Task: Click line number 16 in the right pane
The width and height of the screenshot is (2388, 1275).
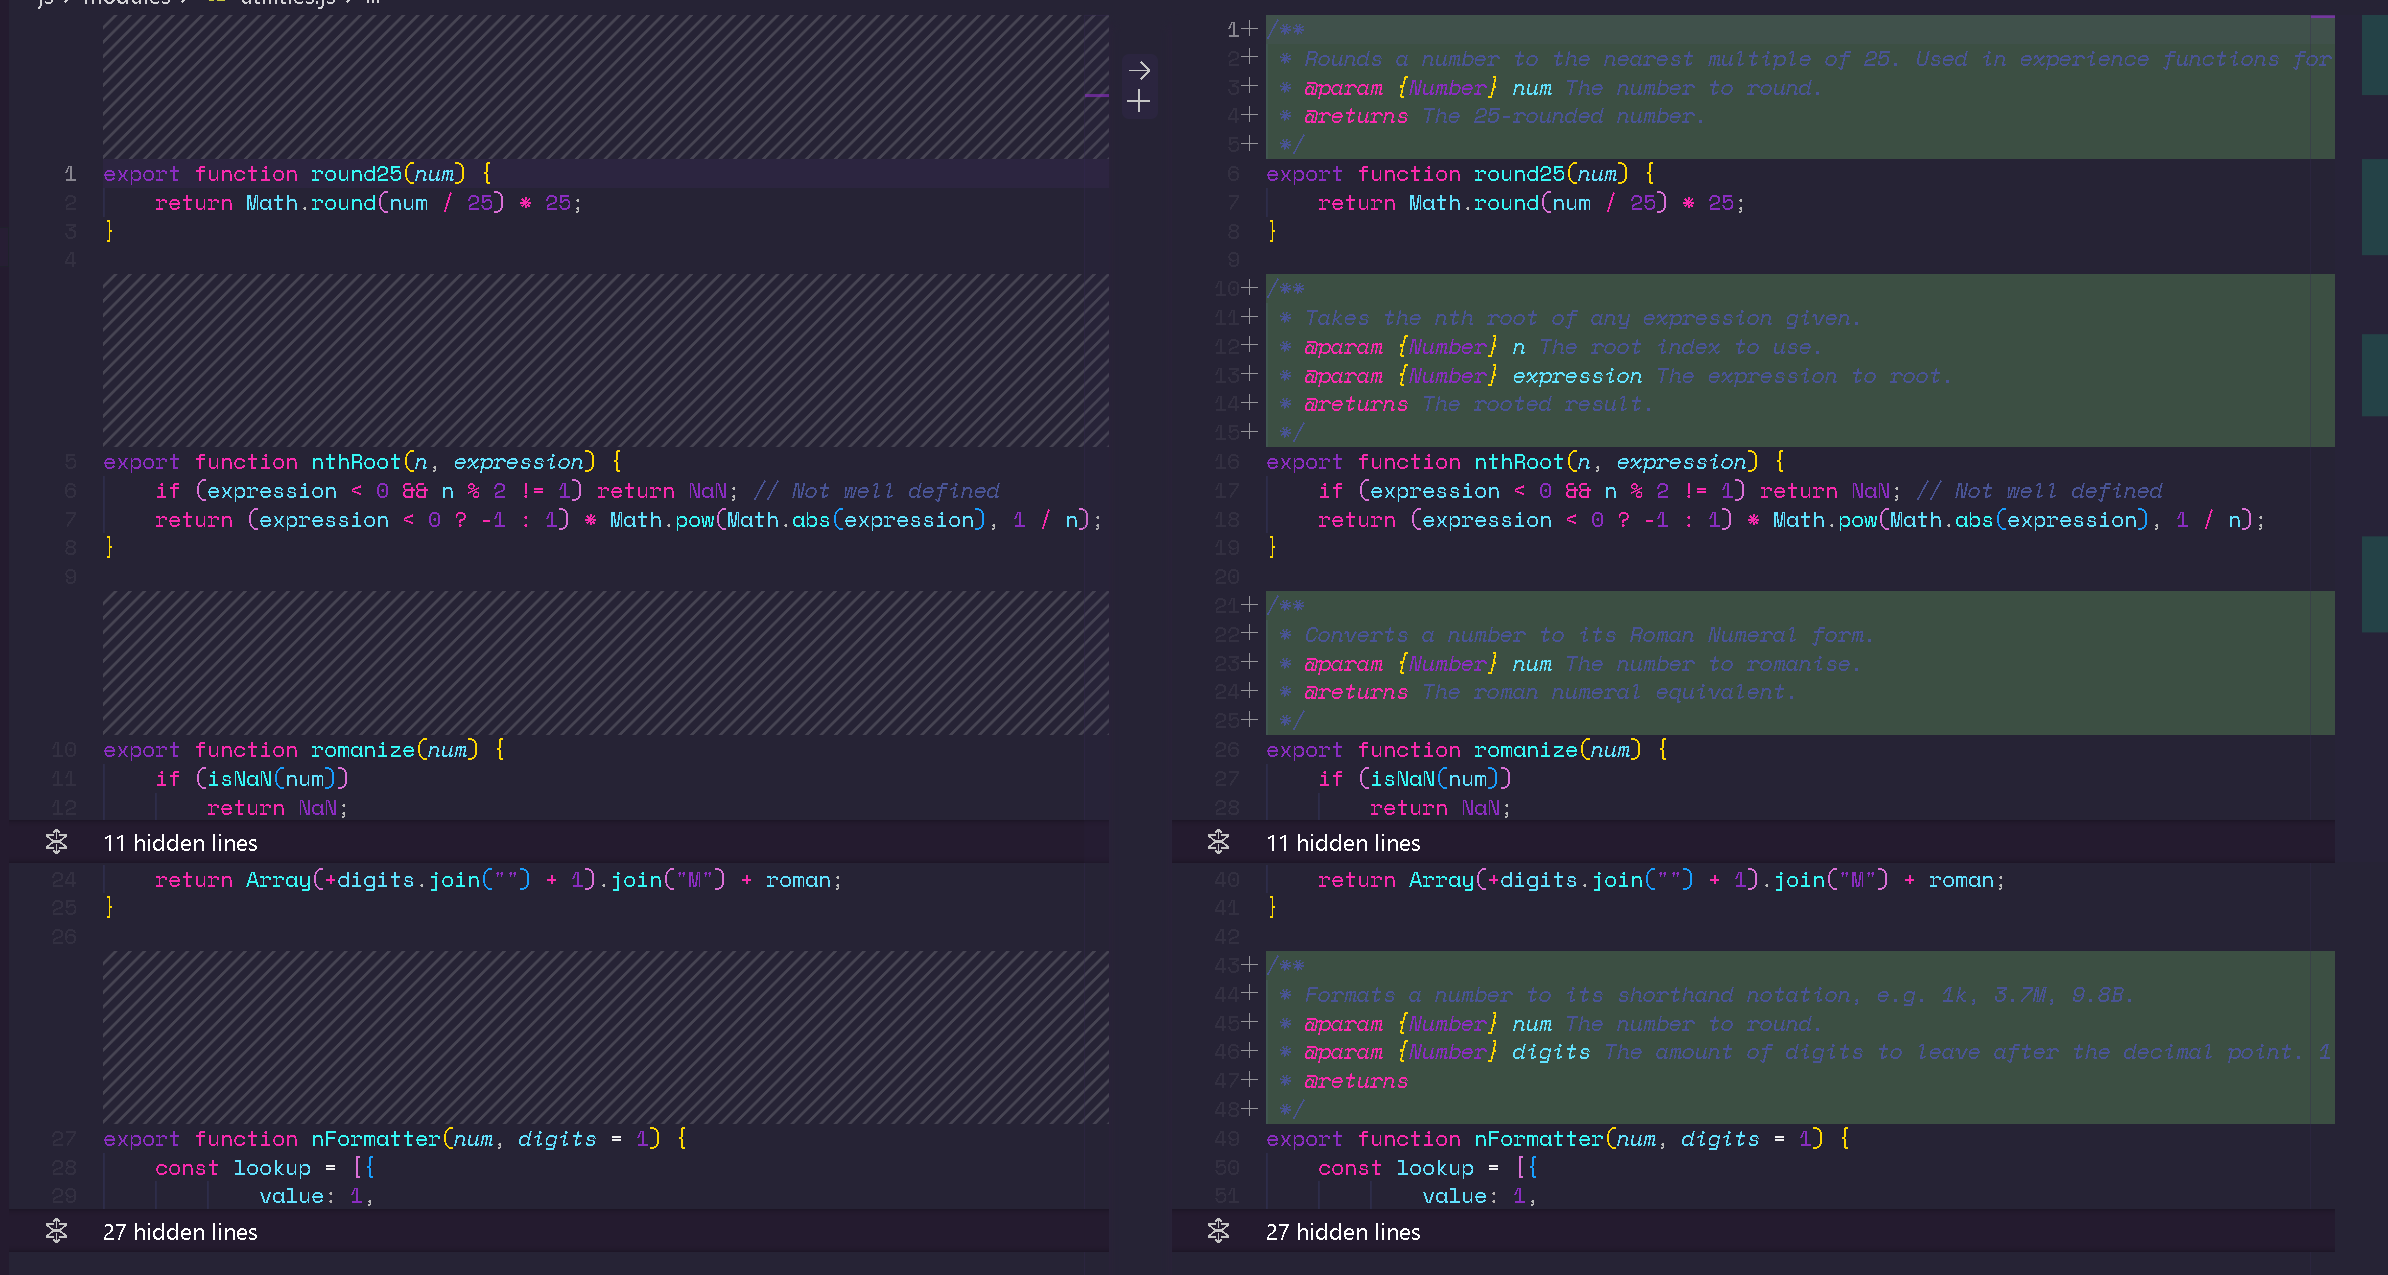Action: tap(1227, 462)
